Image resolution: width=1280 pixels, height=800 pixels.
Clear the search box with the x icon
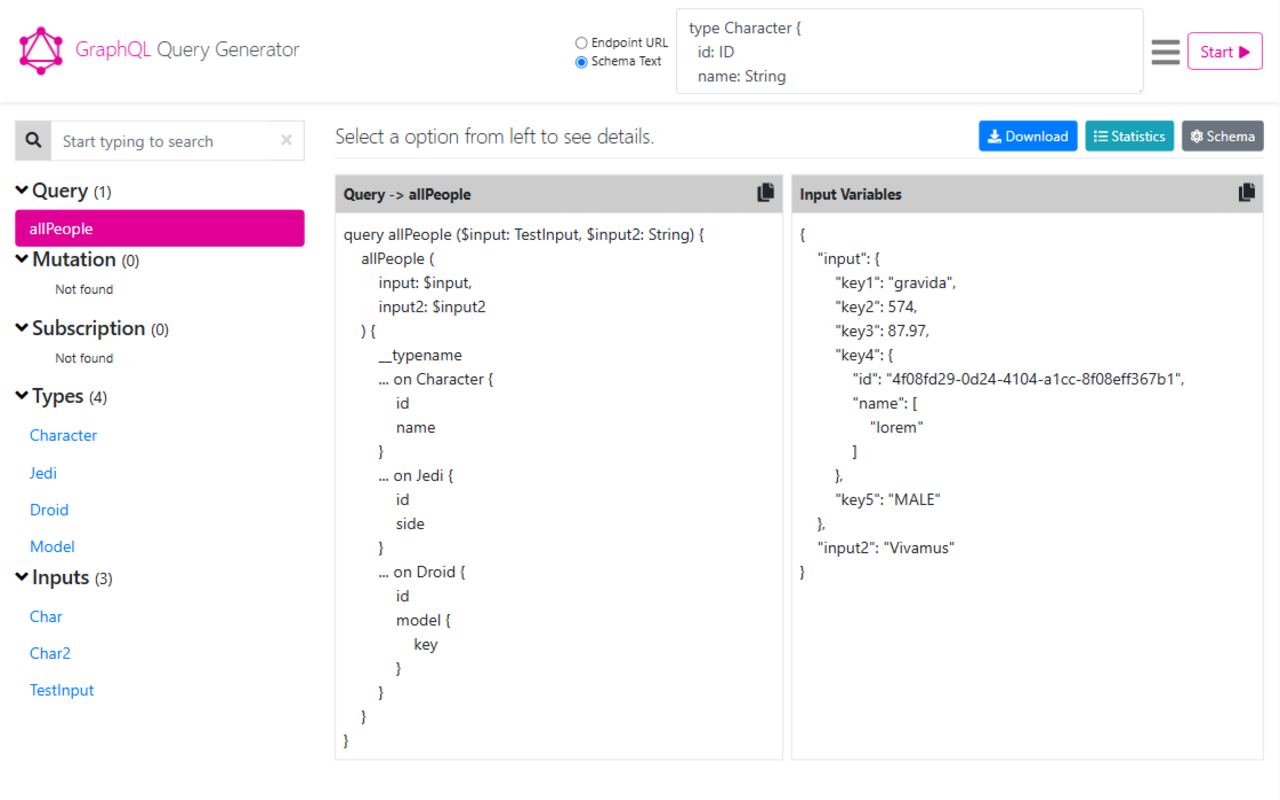(285, 140)
